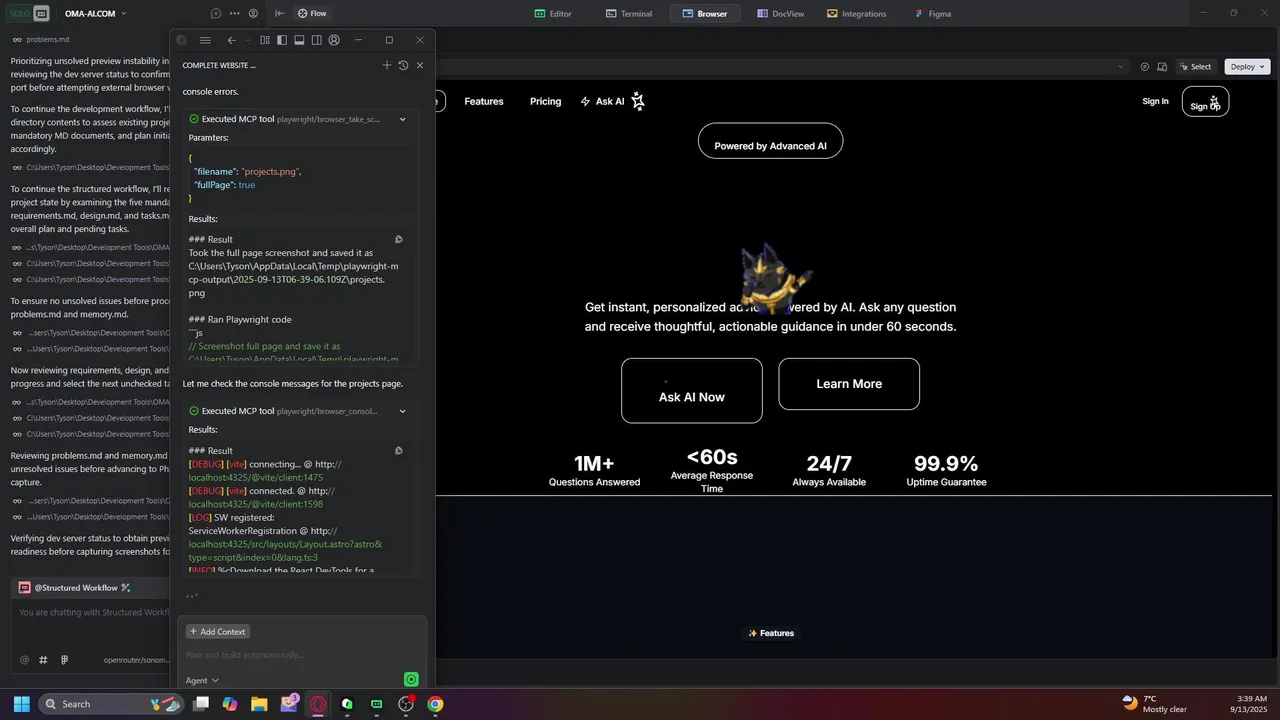Viewport: 1280px width, 720px height.
Task: Collapse browser_take_screenshot MCP tool result
Action: [403, 119]
